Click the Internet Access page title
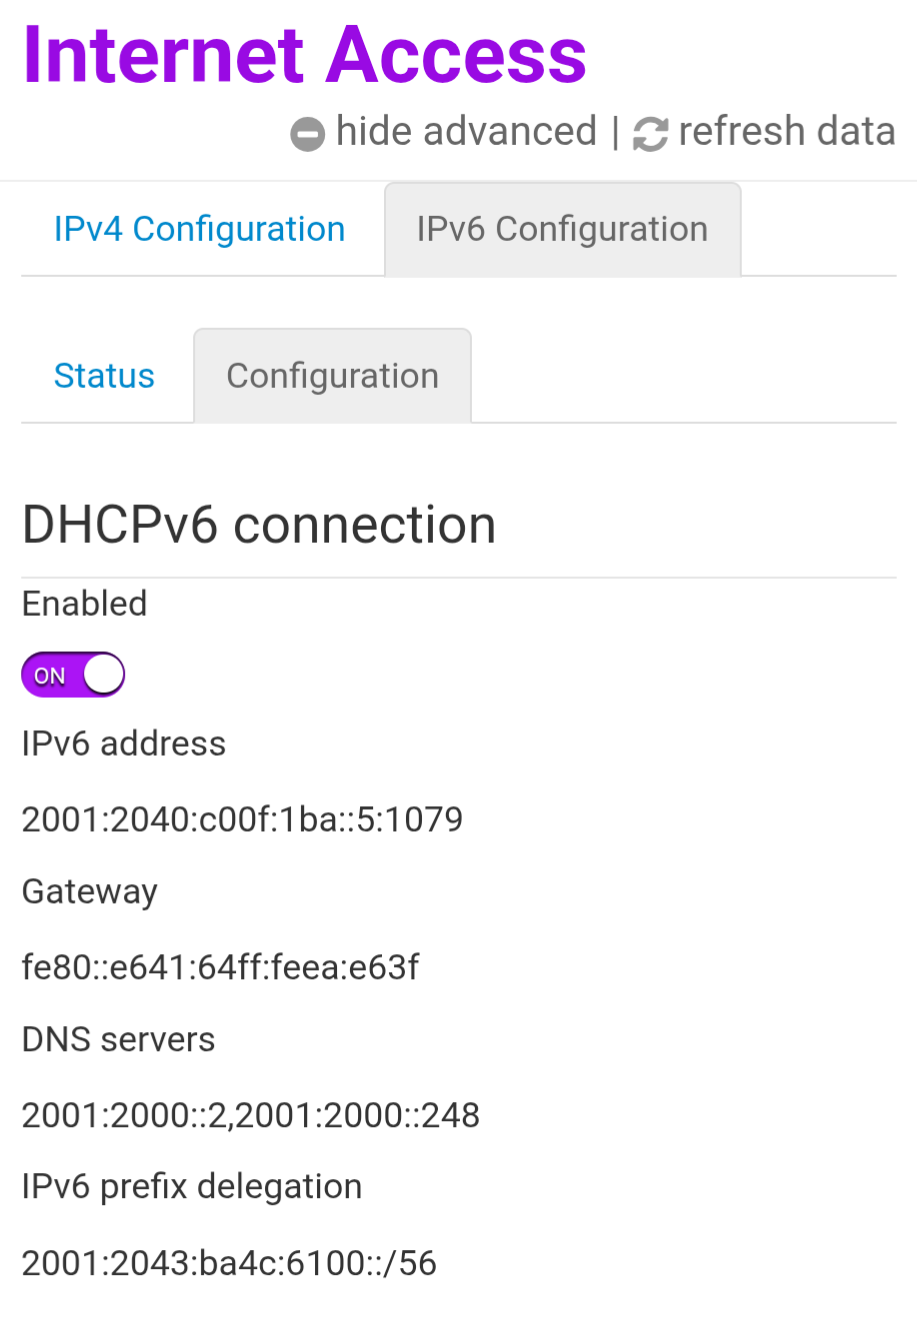 (x=304, y=54)
